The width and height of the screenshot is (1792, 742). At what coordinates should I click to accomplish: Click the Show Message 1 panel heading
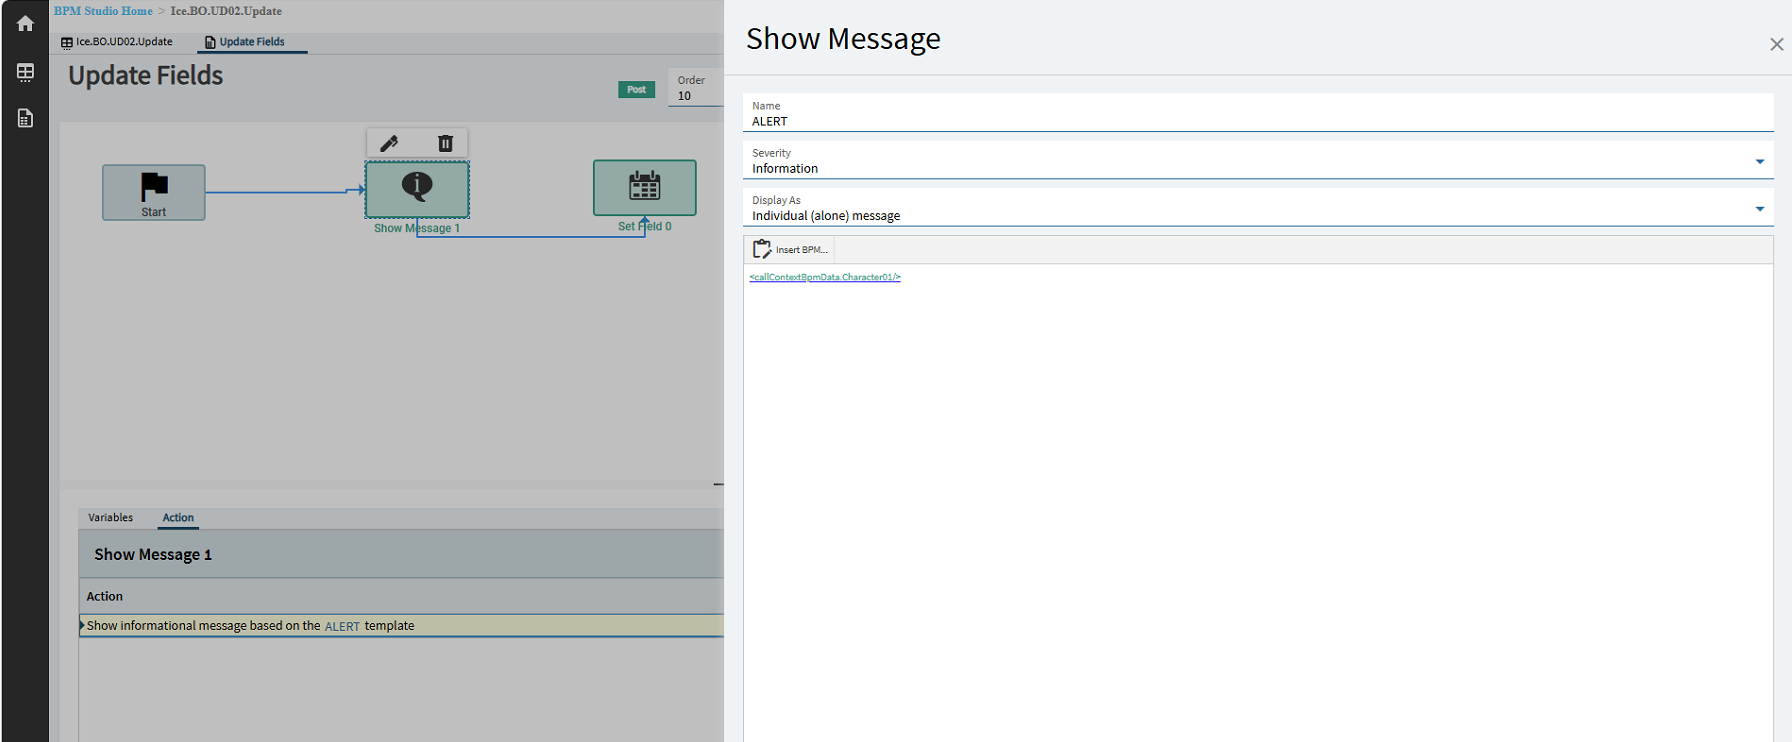[153, 555]
